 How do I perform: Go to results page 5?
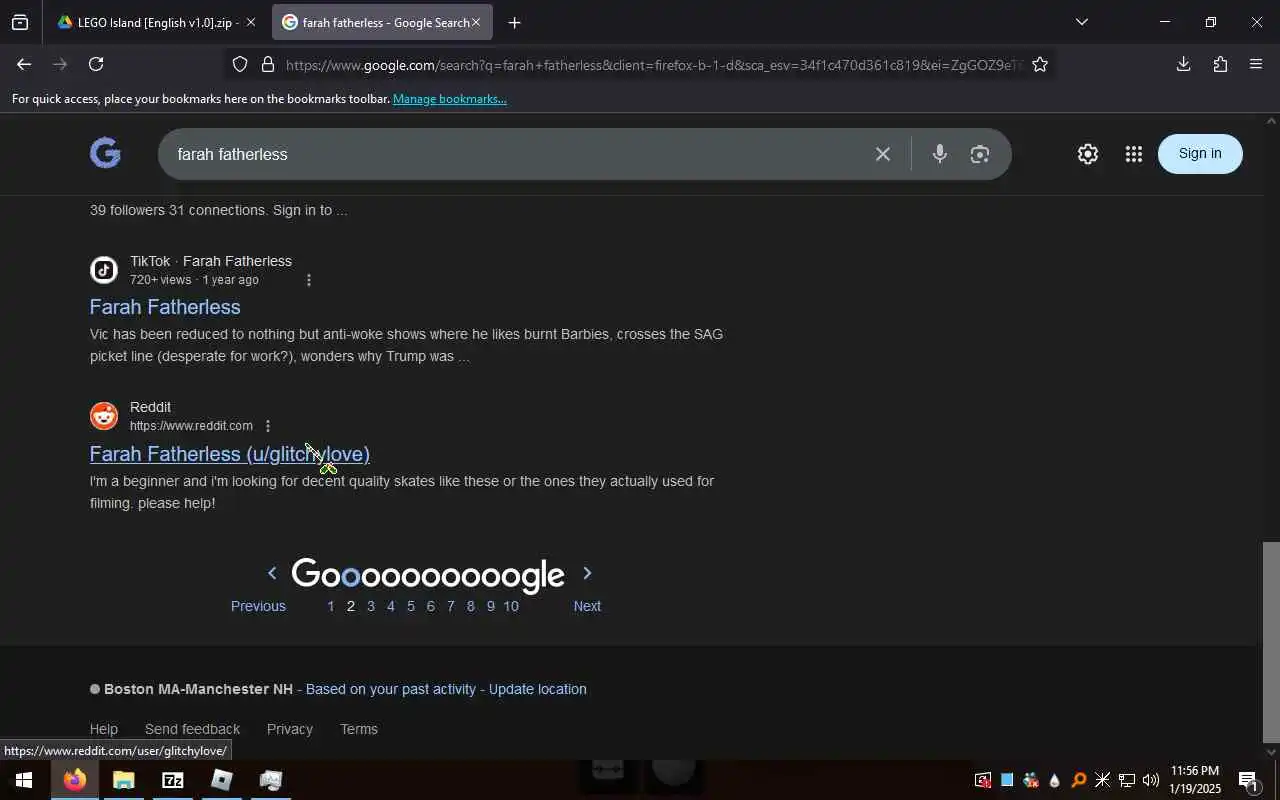(411, 606)
